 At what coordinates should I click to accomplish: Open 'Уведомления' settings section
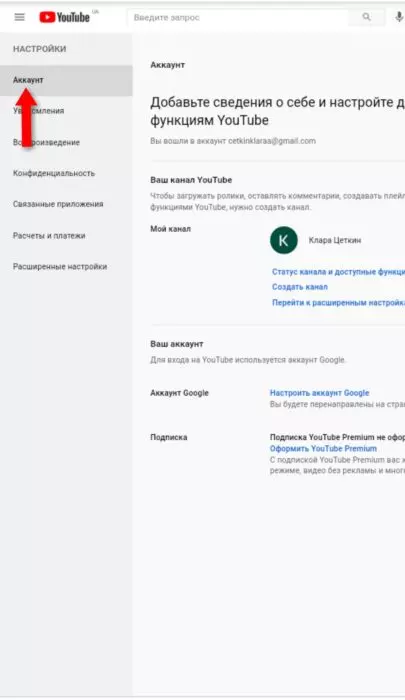point(66,111)
